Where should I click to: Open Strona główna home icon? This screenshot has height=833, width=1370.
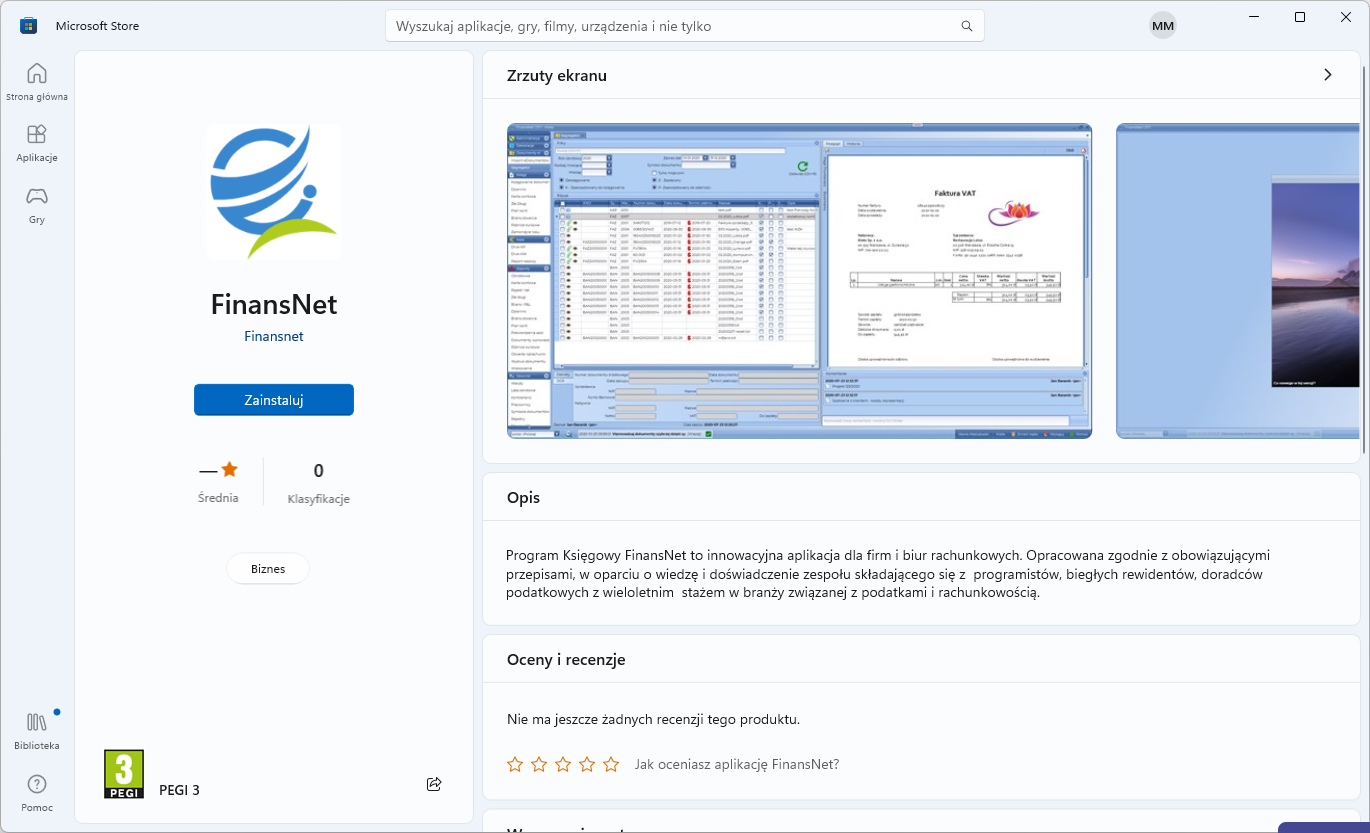pyautogui.click(x=36, y=74)
